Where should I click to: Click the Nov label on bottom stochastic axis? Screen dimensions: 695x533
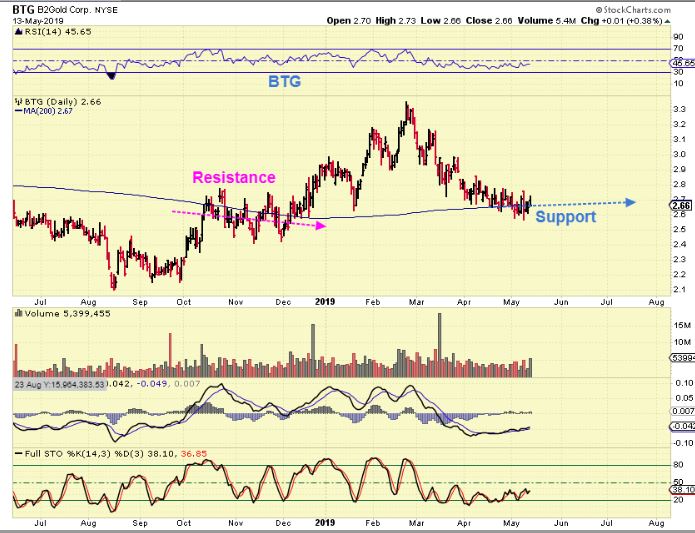point(235,523)
